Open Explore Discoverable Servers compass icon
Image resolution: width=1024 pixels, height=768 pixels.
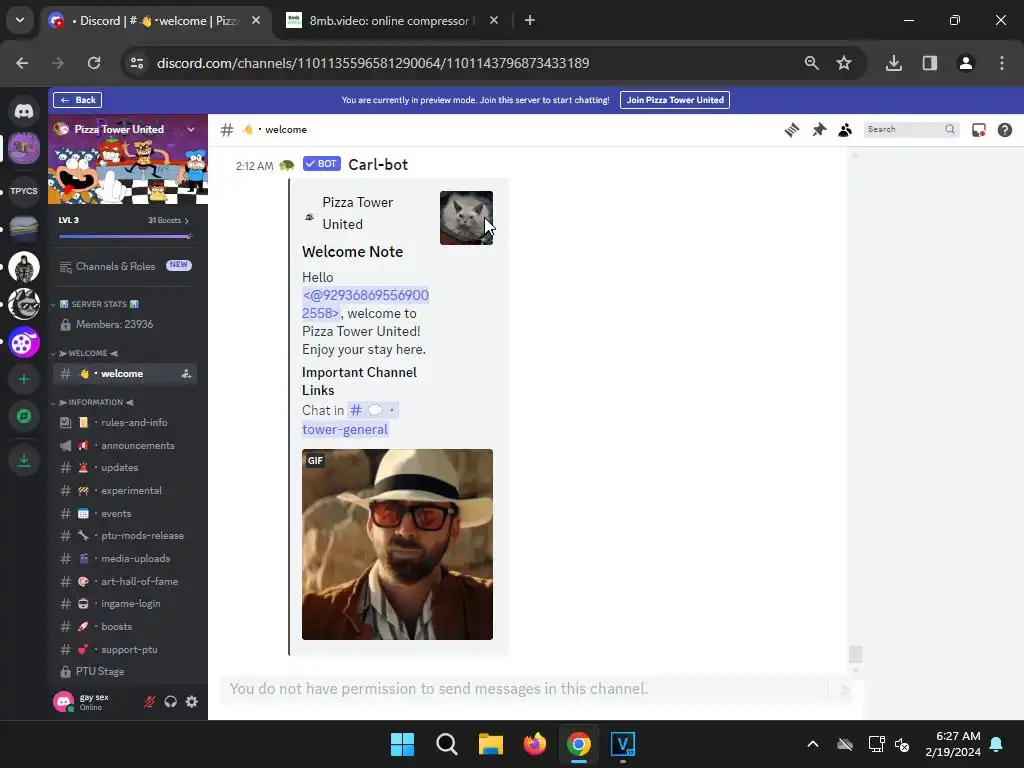click(x=24, y=416)
